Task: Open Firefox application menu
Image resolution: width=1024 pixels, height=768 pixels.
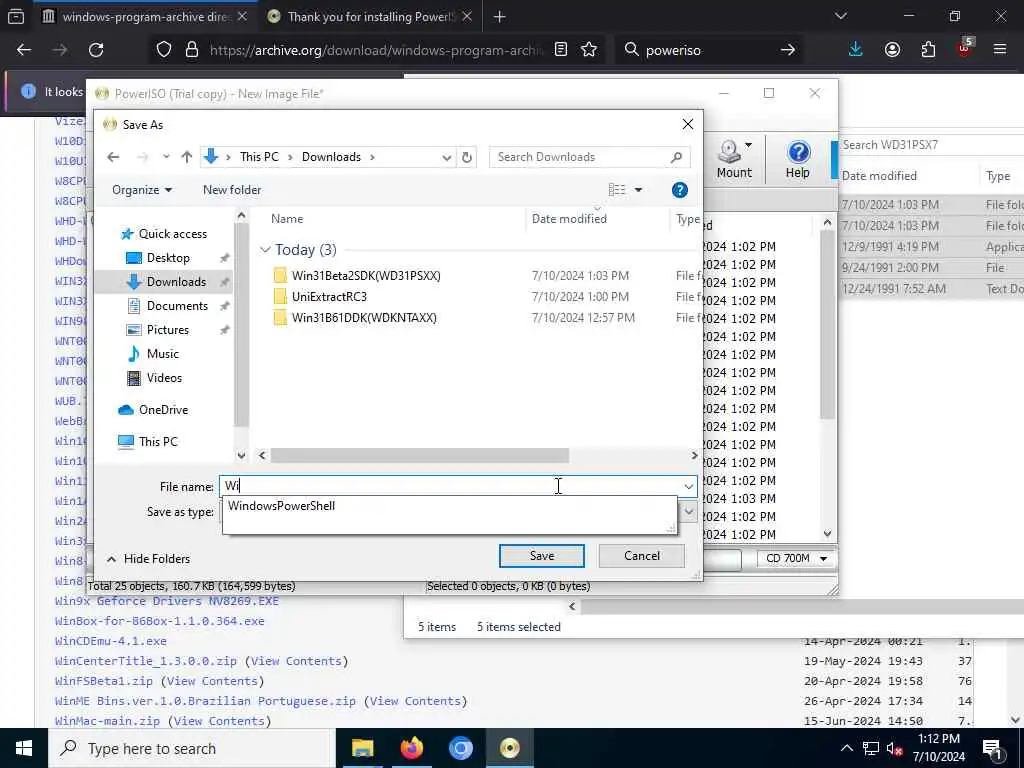Action: [1000, 50]
